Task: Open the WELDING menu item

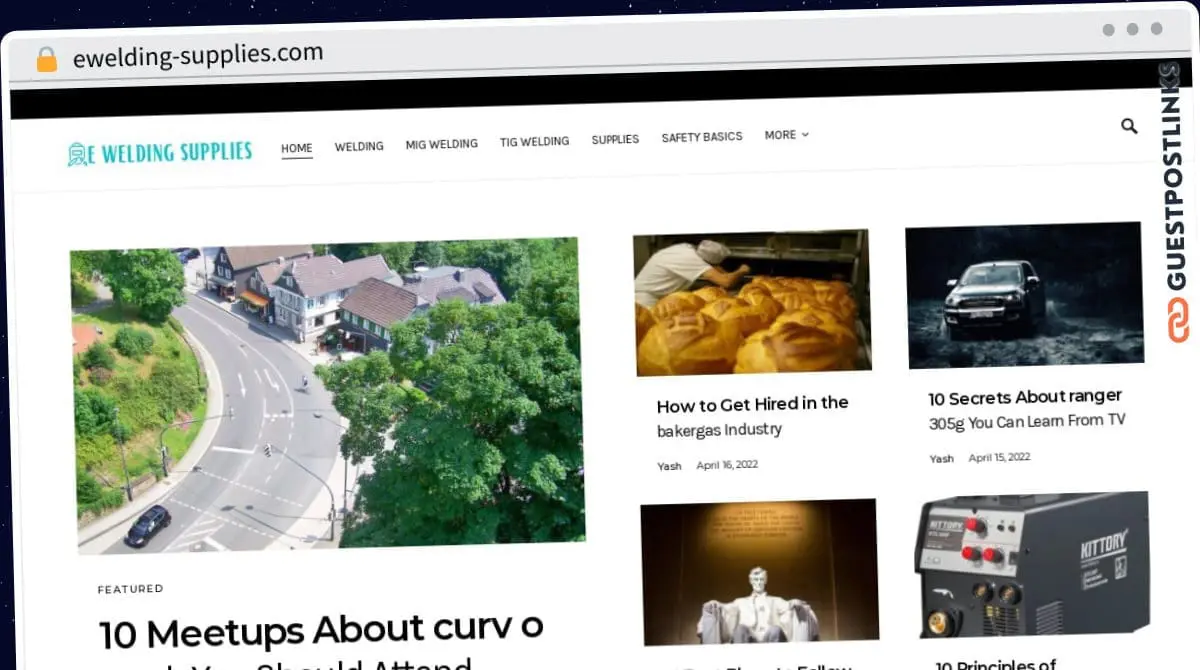Action: (x=359, y=146)
